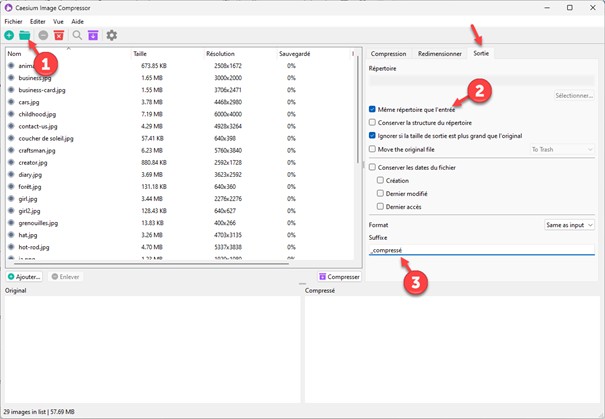The width and height of the screenshot is (605, 419).
Task: Click the green add files icon
Action: (9, 35)
